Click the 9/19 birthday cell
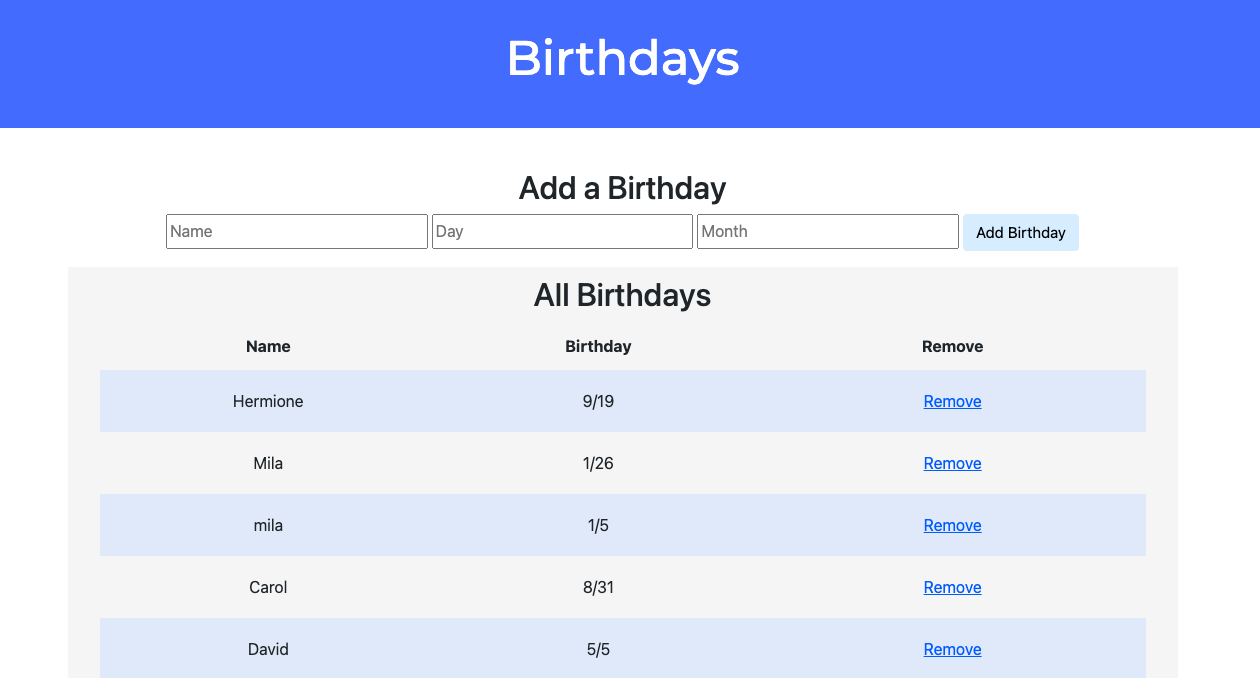The width and height of the screenshot is (1260, 678). tap(598, 401)
